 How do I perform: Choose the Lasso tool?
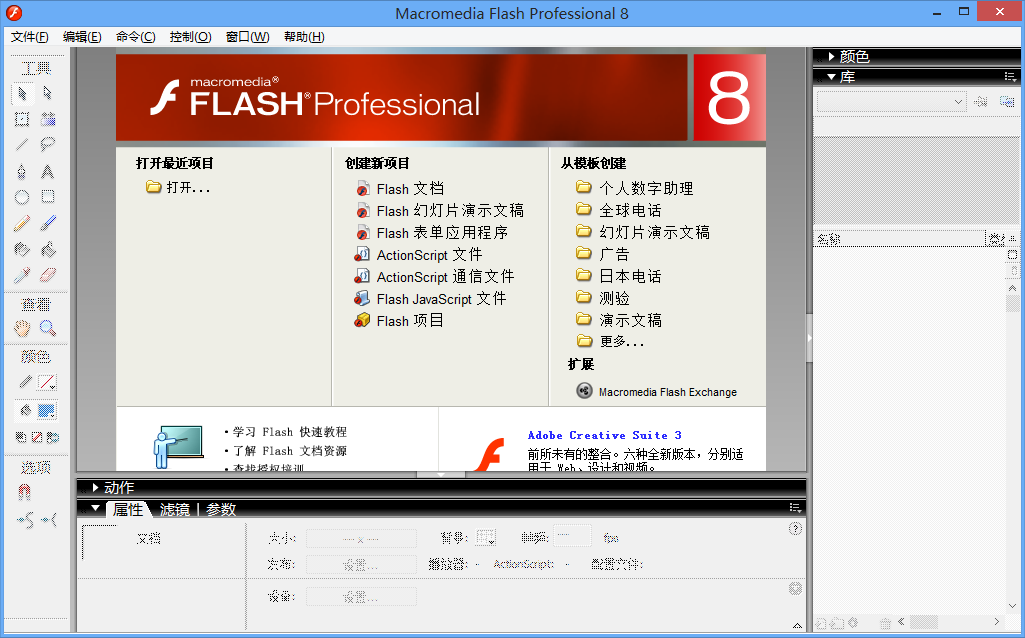pos(47,143)
